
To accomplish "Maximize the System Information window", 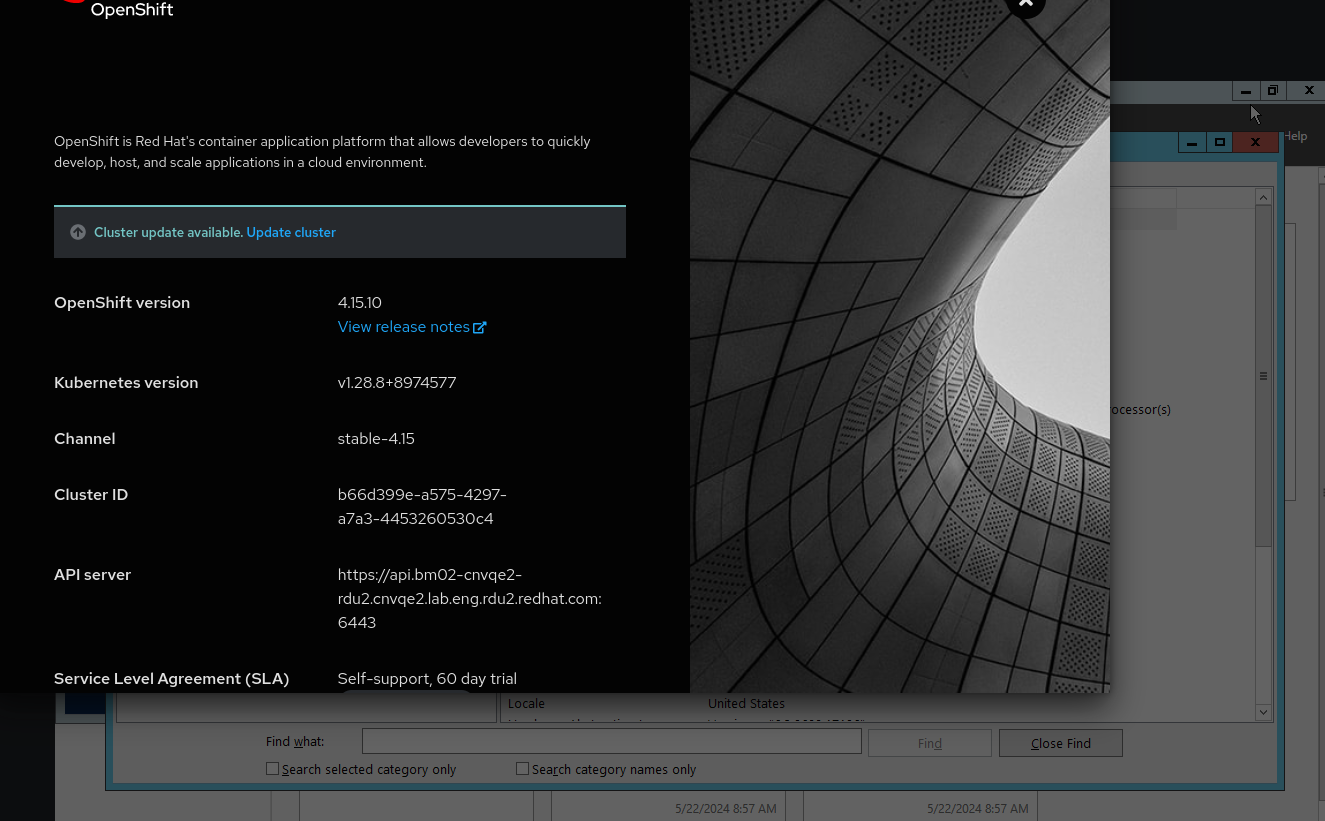I will point(1220,143).
